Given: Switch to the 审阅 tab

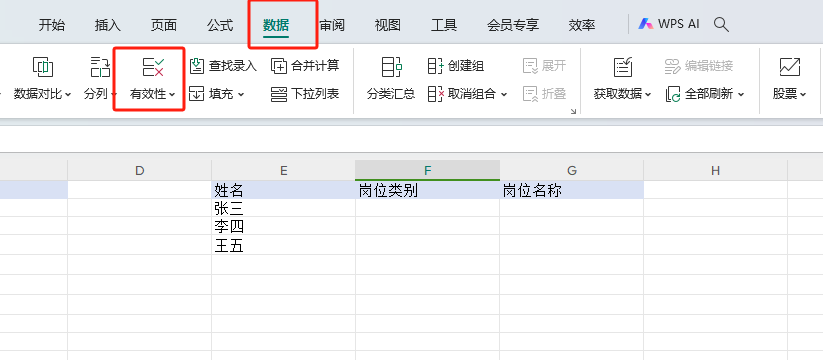Looking at the screenshot, I should point(332,25).
